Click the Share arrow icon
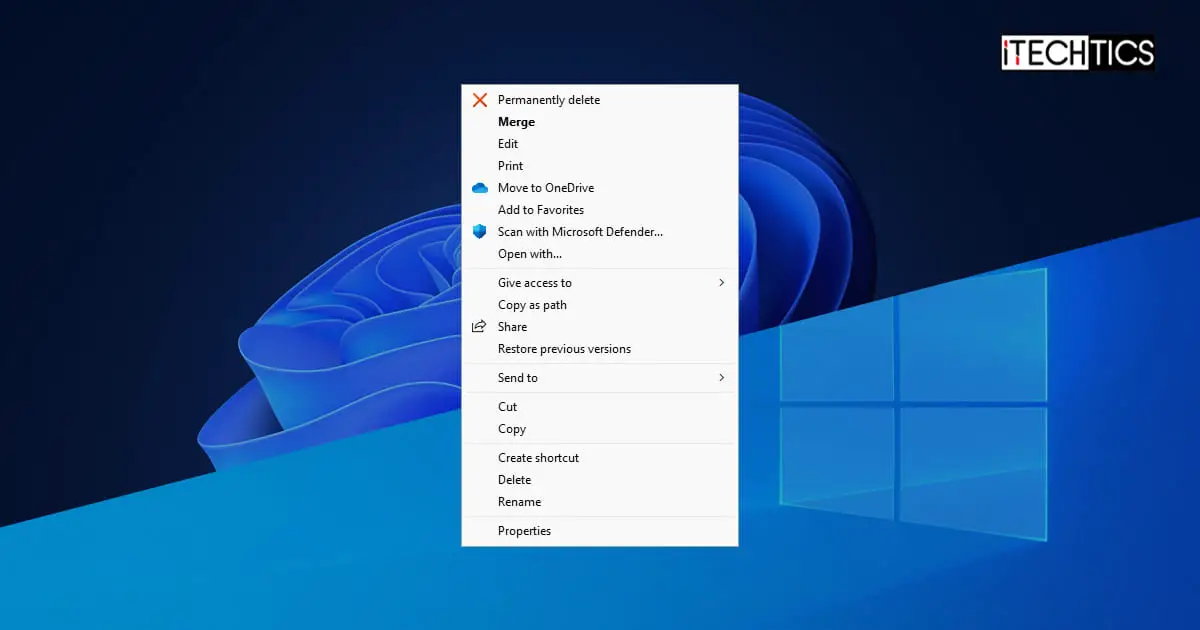1200x630 pixels. pyautogui.click(x=480, y=327)
